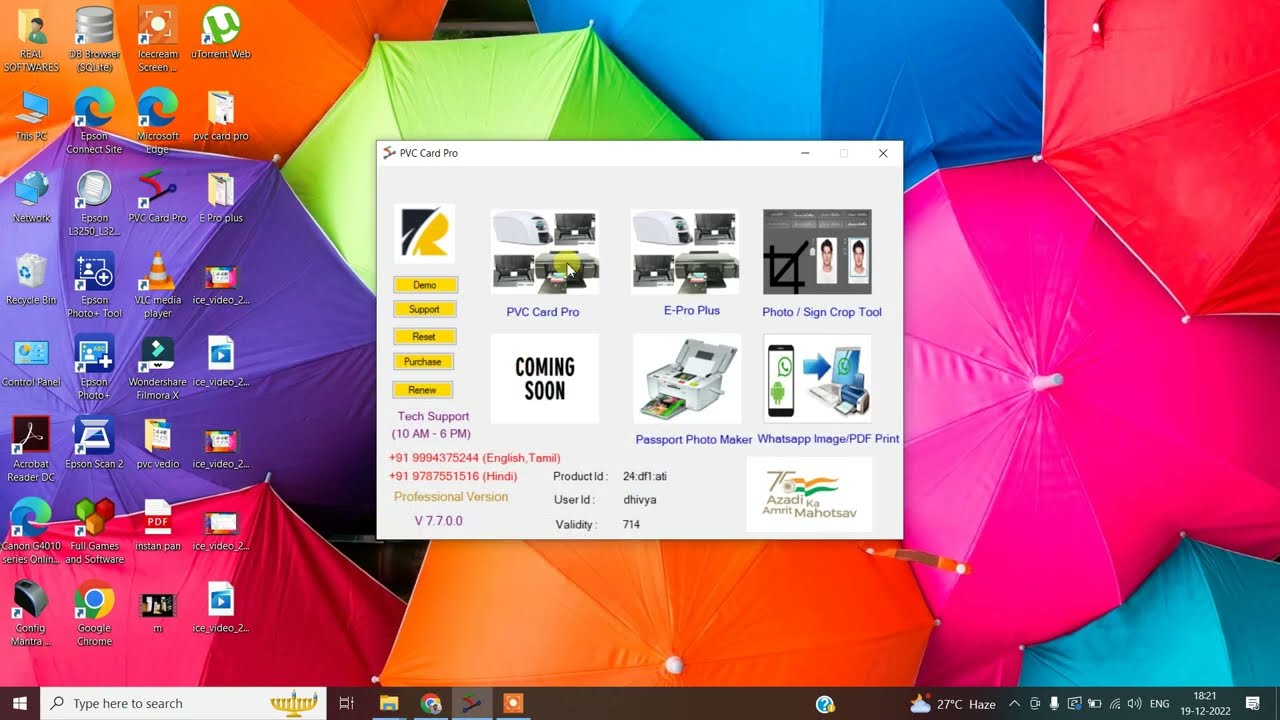The image size is (1280, 720).
Task: Select VLC media player desktop icon
Action: [x=157, y=286]
